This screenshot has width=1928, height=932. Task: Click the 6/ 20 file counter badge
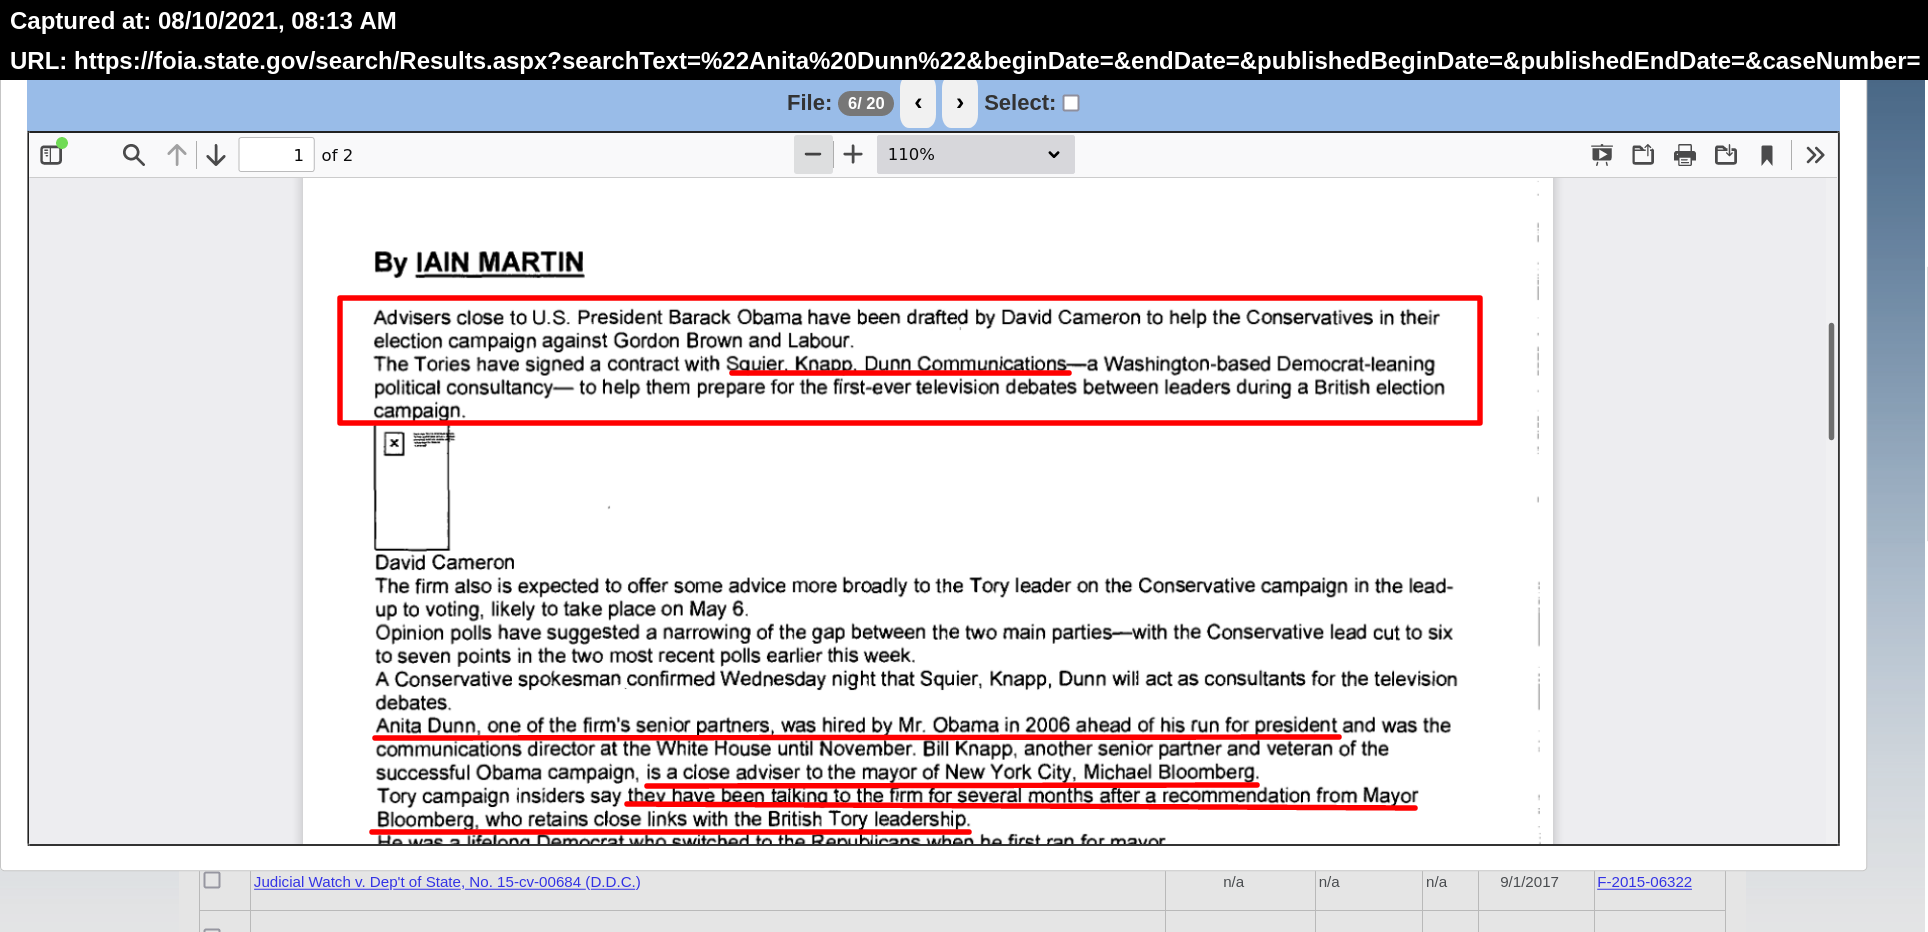[865, 103]
